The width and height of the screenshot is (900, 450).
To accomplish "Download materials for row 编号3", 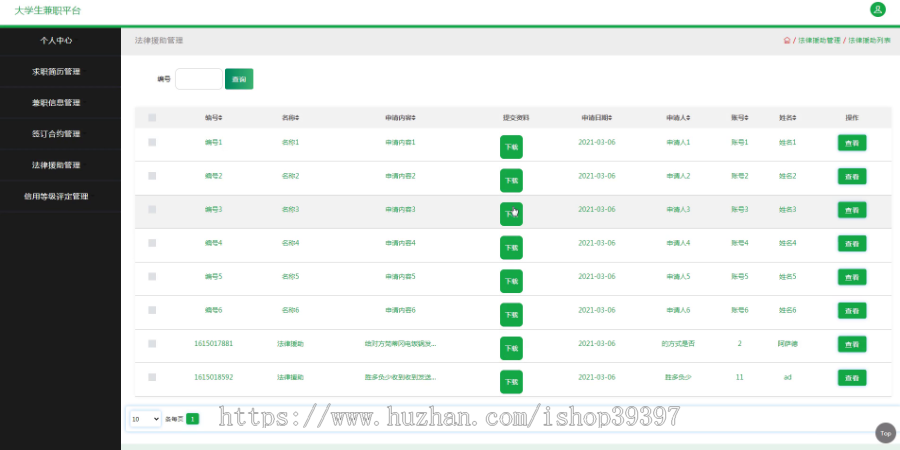I will point(511,214).
